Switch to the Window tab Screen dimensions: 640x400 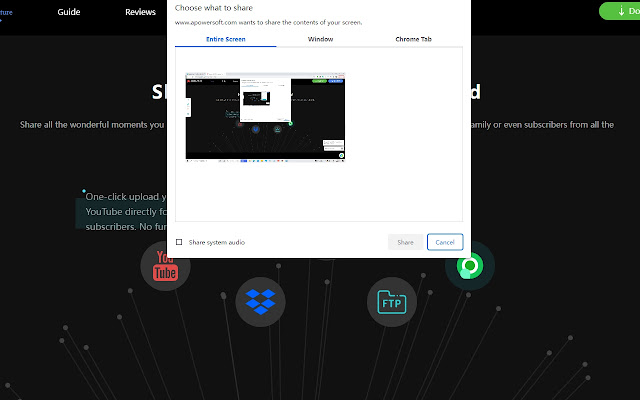click(x=320, y=39)
